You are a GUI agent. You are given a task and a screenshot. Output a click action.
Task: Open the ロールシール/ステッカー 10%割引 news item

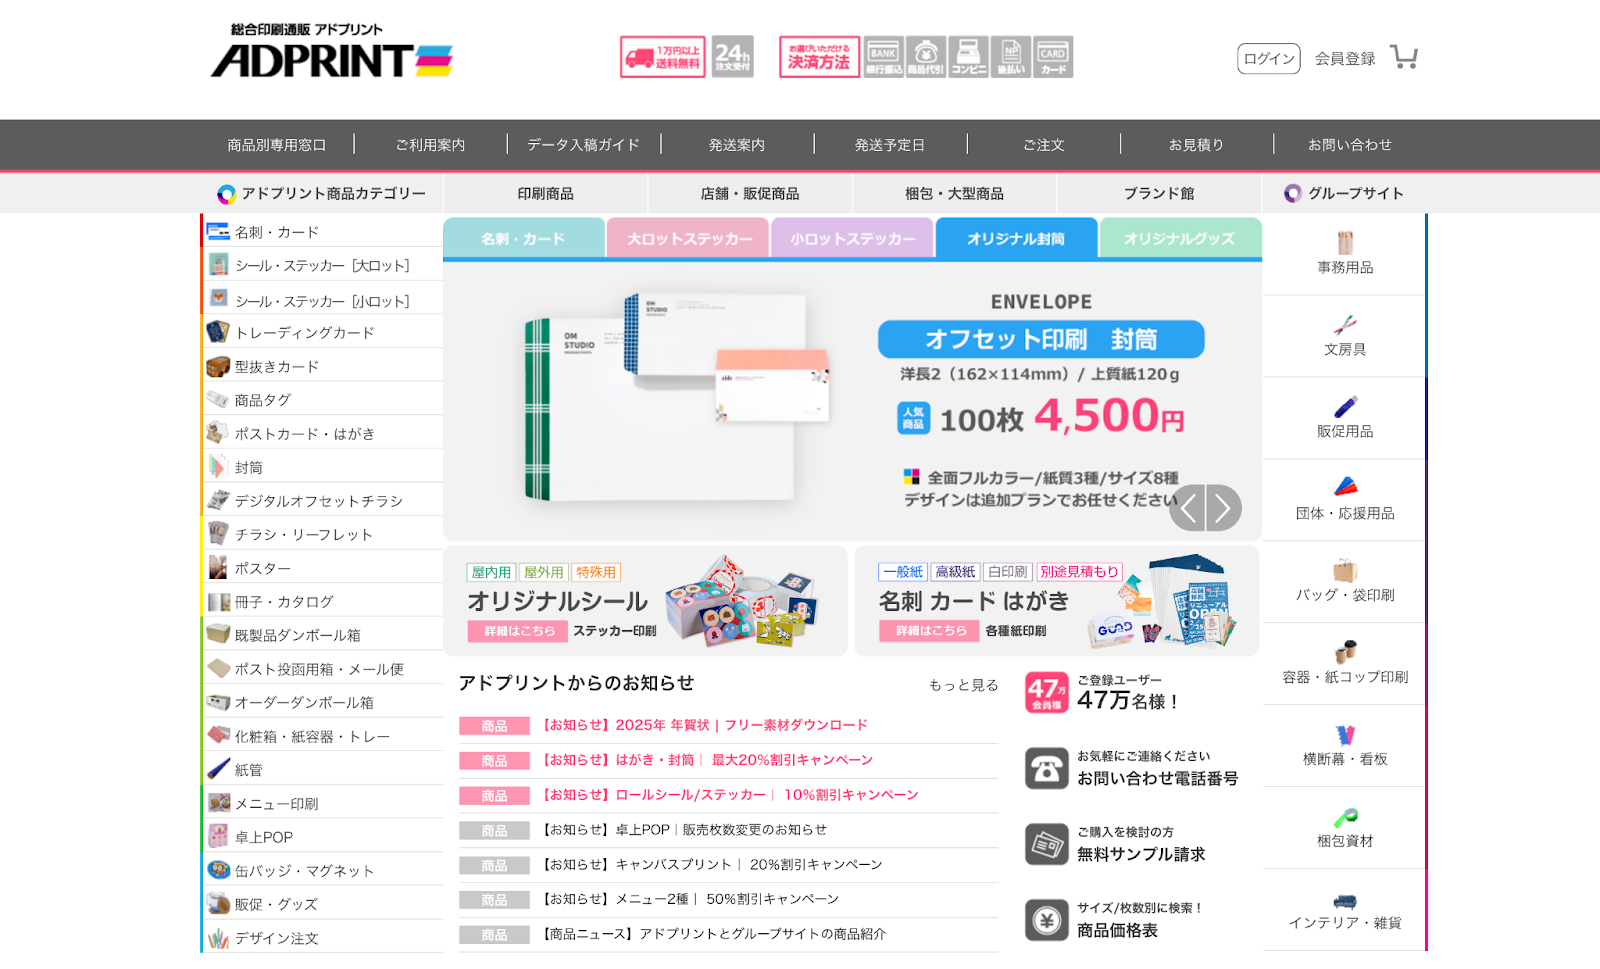tap(729, 795)
